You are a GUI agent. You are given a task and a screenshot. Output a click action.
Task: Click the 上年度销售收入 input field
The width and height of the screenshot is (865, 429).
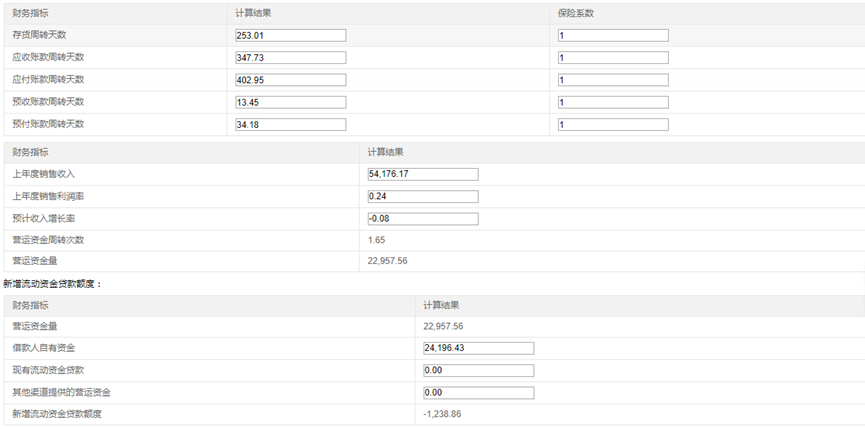click(x=423, y=174)
